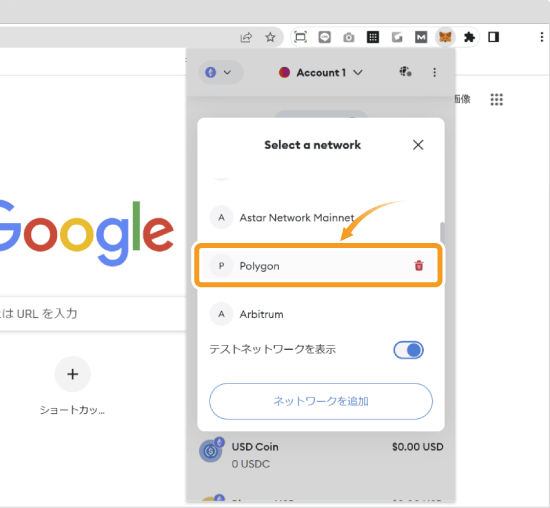
Task: Open the USD Coin token row
Action: (321, 455)
